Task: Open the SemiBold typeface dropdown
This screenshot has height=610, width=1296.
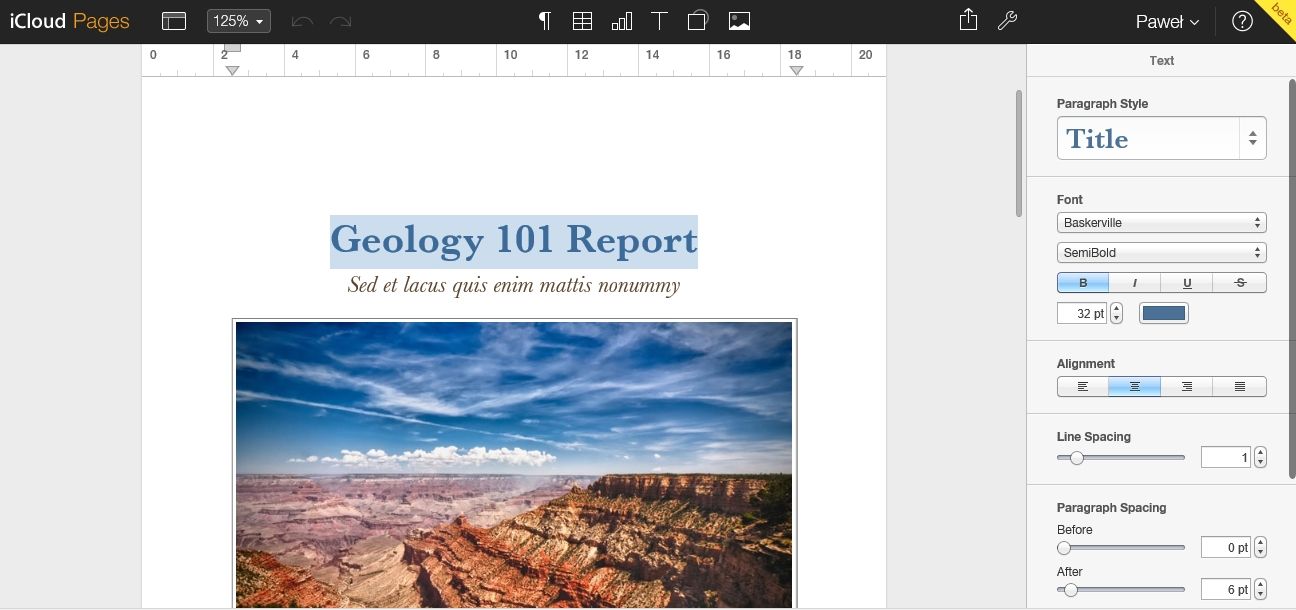Action: click(1162, 253)
